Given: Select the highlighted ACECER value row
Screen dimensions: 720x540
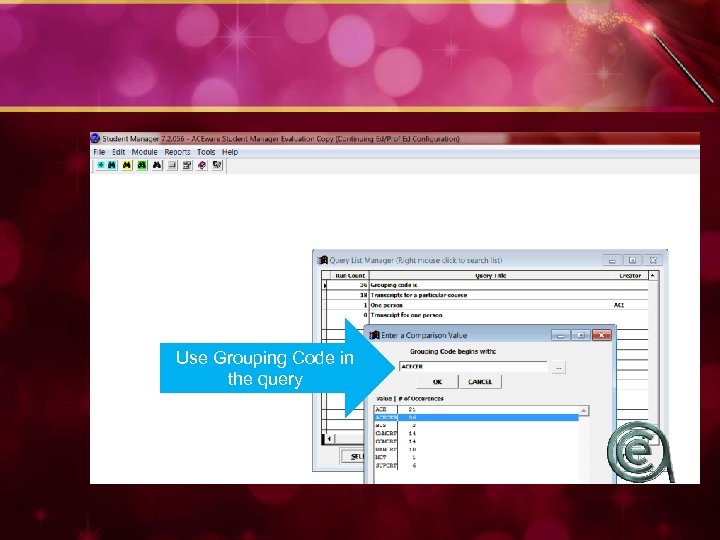Looking at the screenshot, I should click(x=476, y=417).
